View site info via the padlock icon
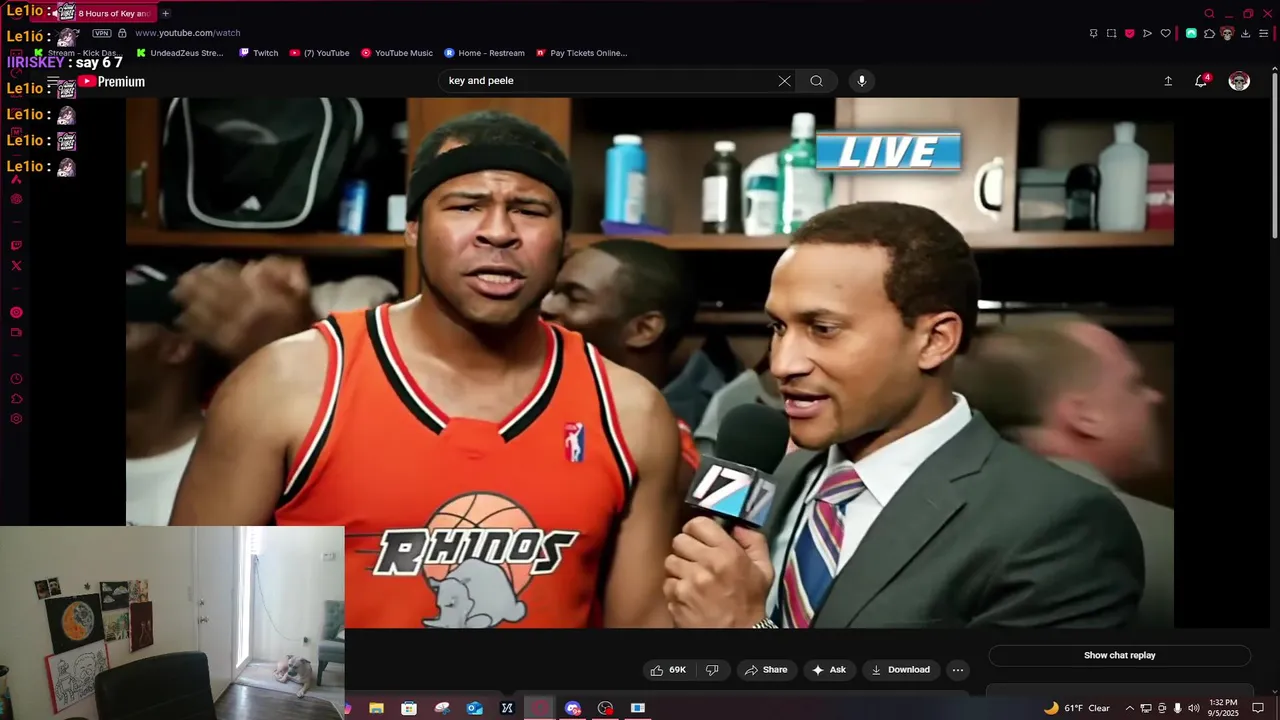1280x720 pixels. point(122,33)
